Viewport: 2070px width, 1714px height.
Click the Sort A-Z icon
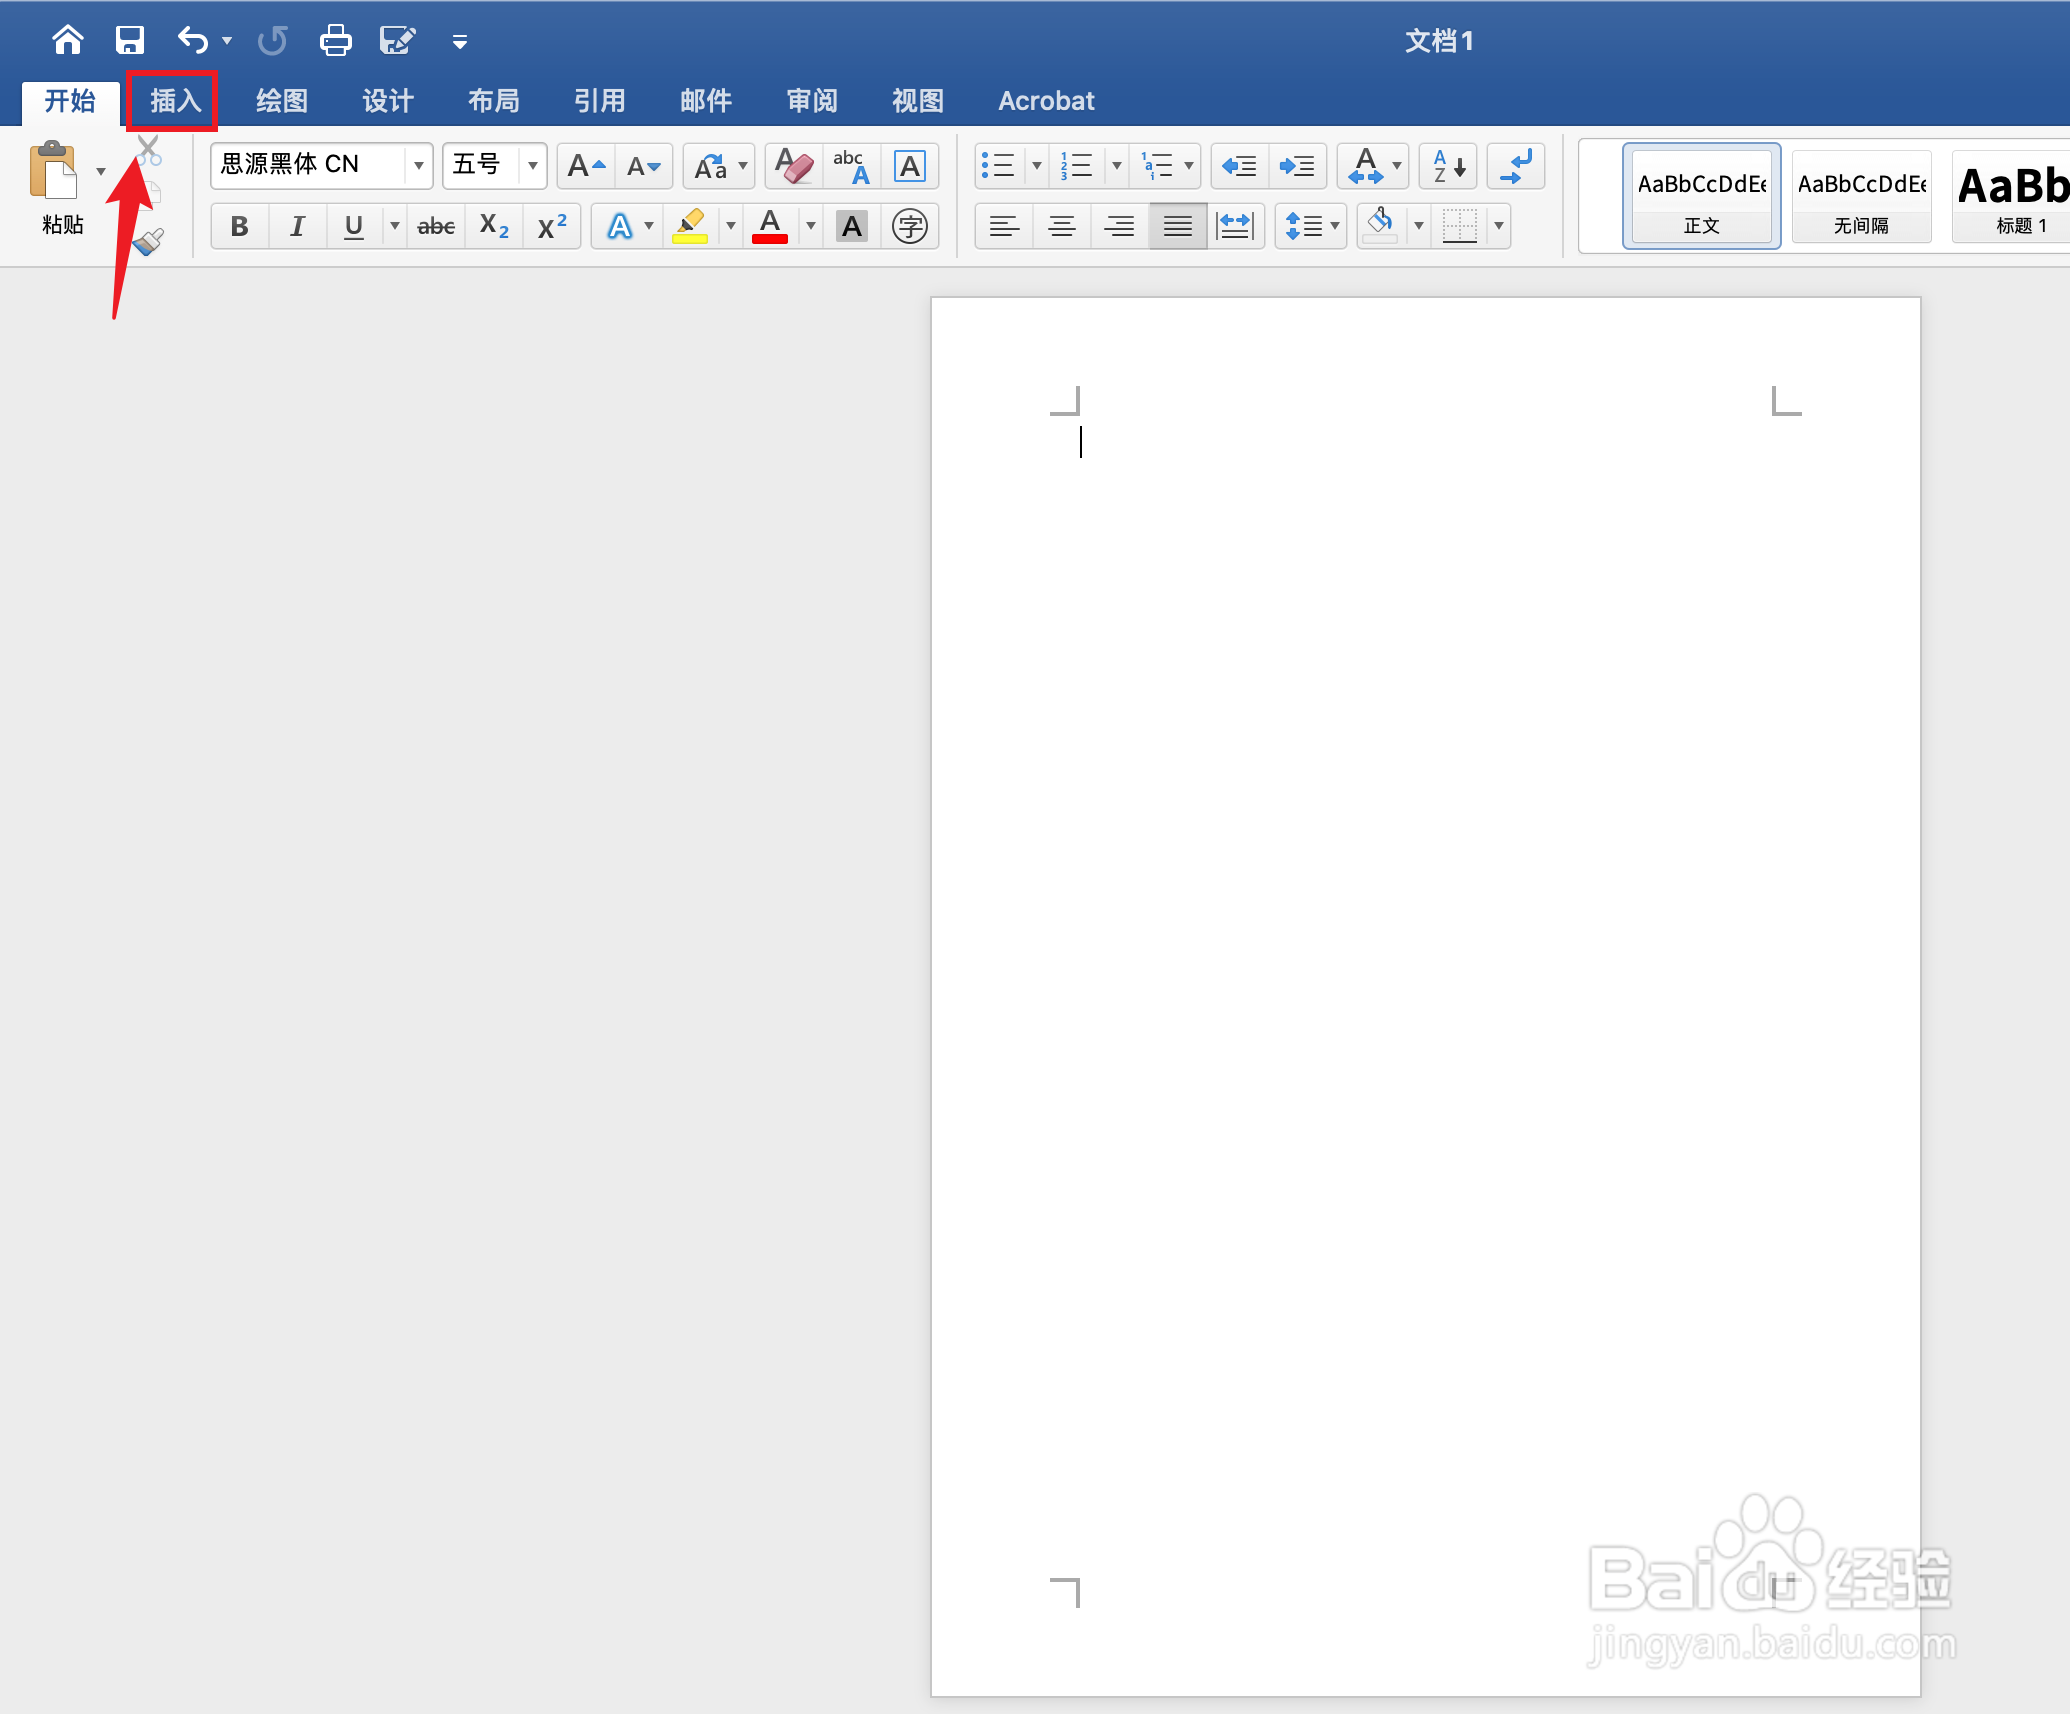point(1448,166)
